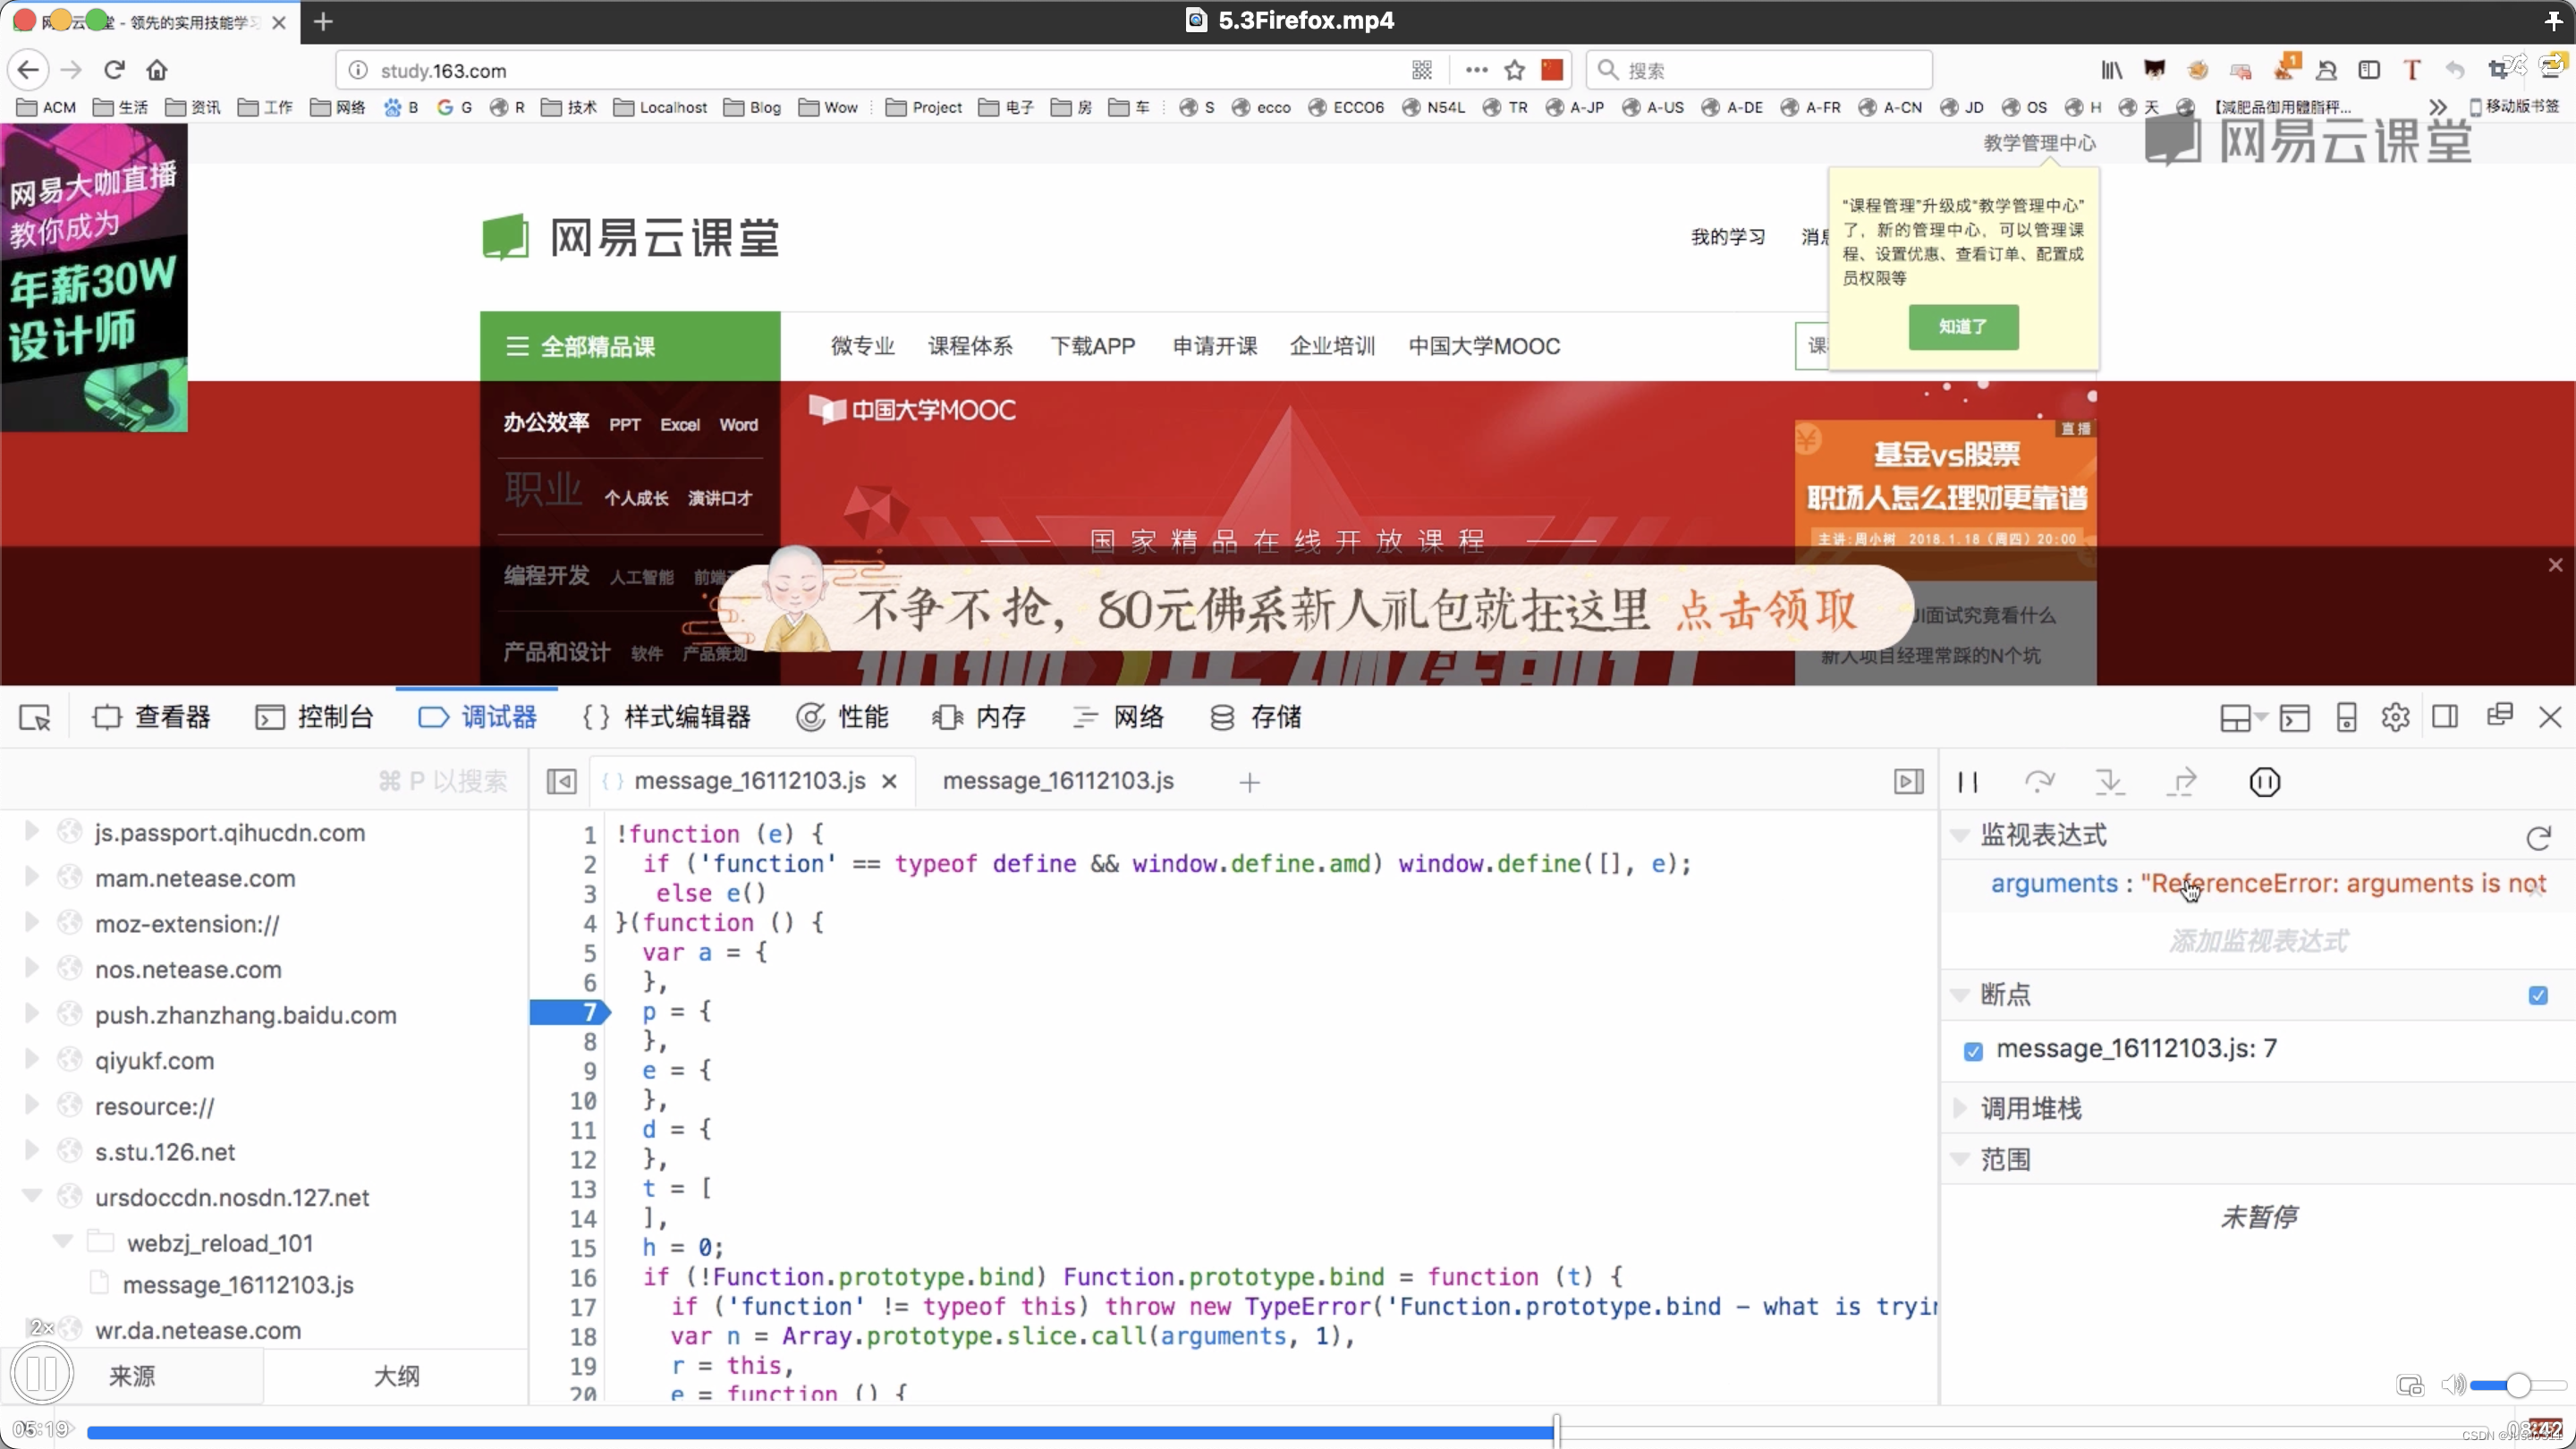Click the 全部精品课 green menu button
Viewport: 2576px width, 1449px height.
630,346
